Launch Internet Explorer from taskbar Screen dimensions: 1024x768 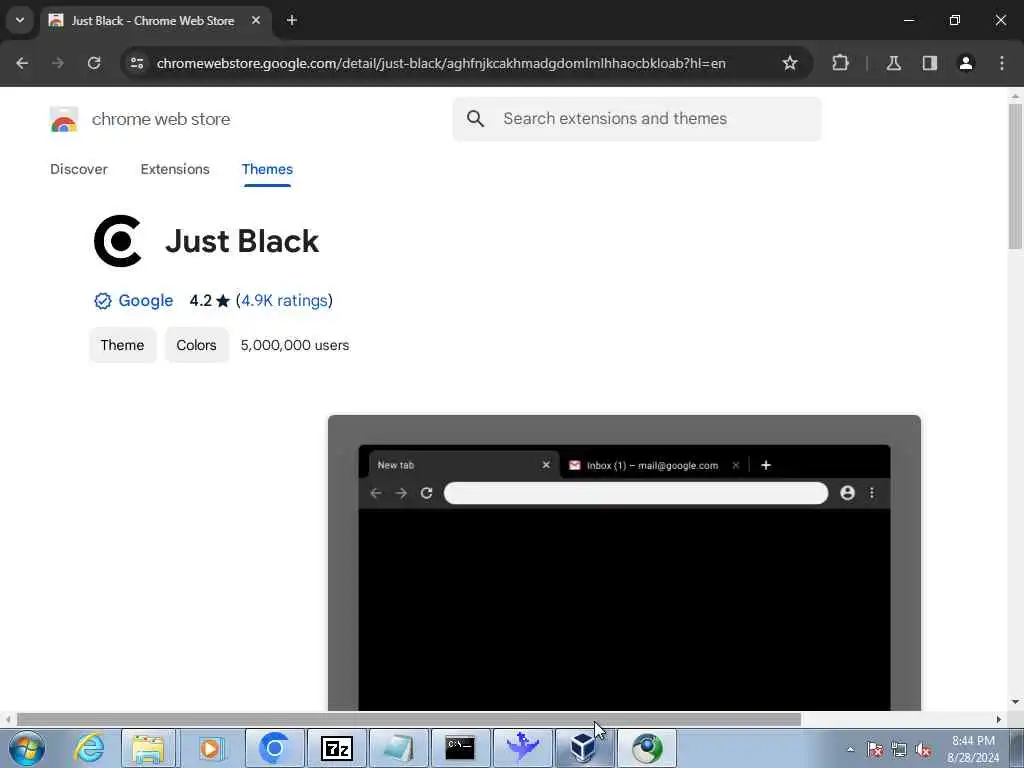click(89, 748)
